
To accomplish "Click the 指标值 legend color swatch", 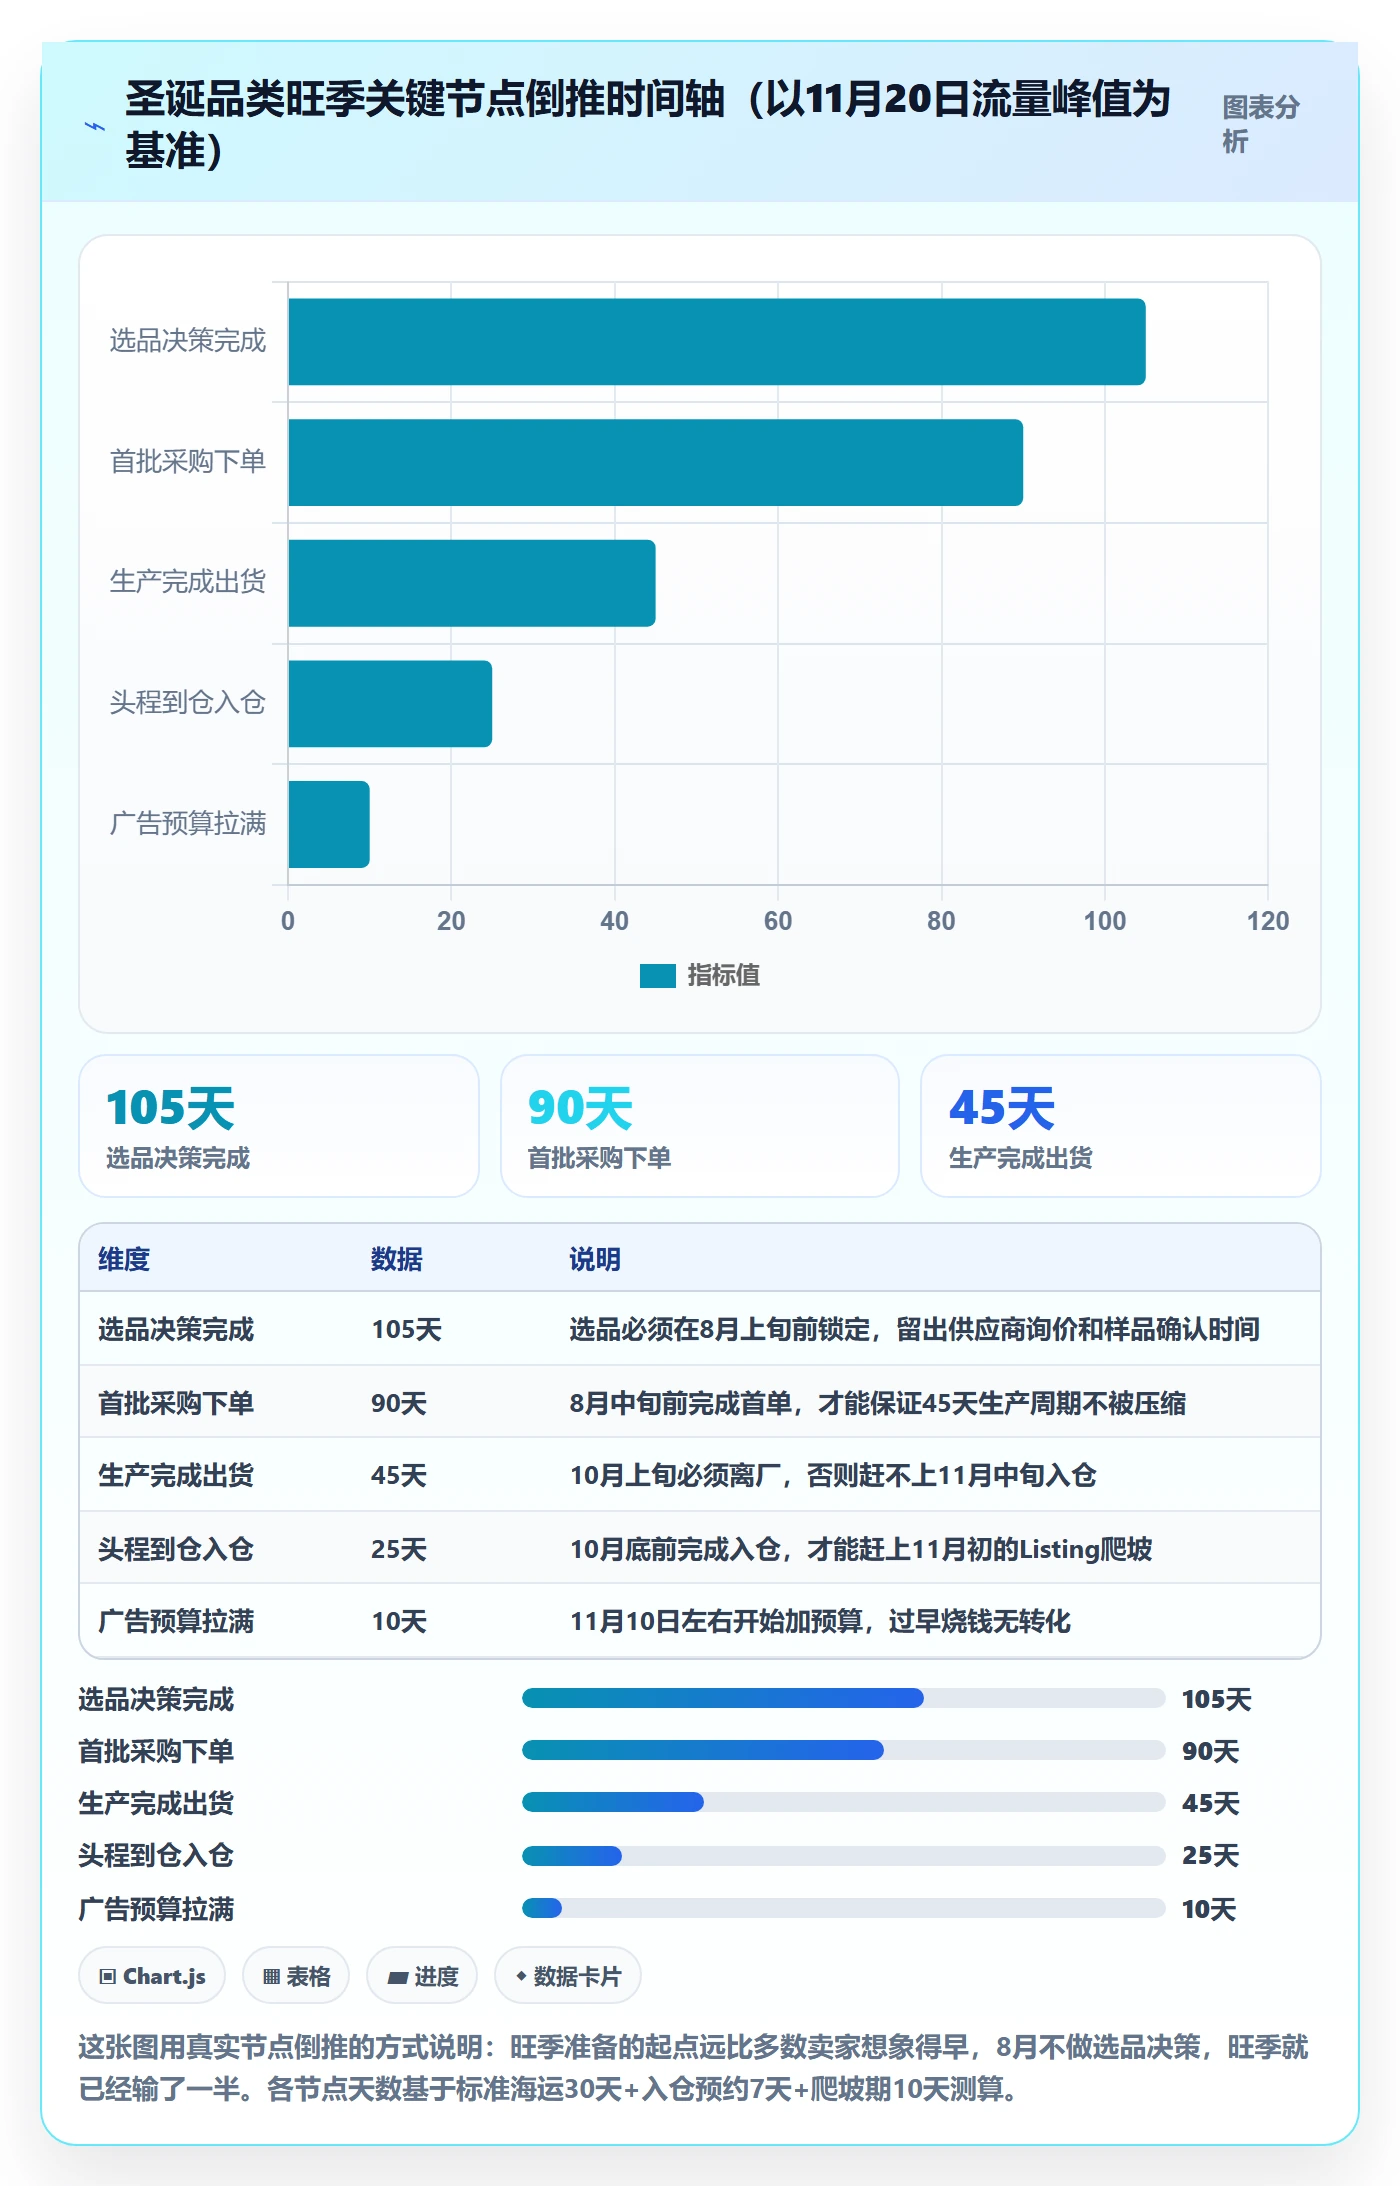I will click(658, 975).
